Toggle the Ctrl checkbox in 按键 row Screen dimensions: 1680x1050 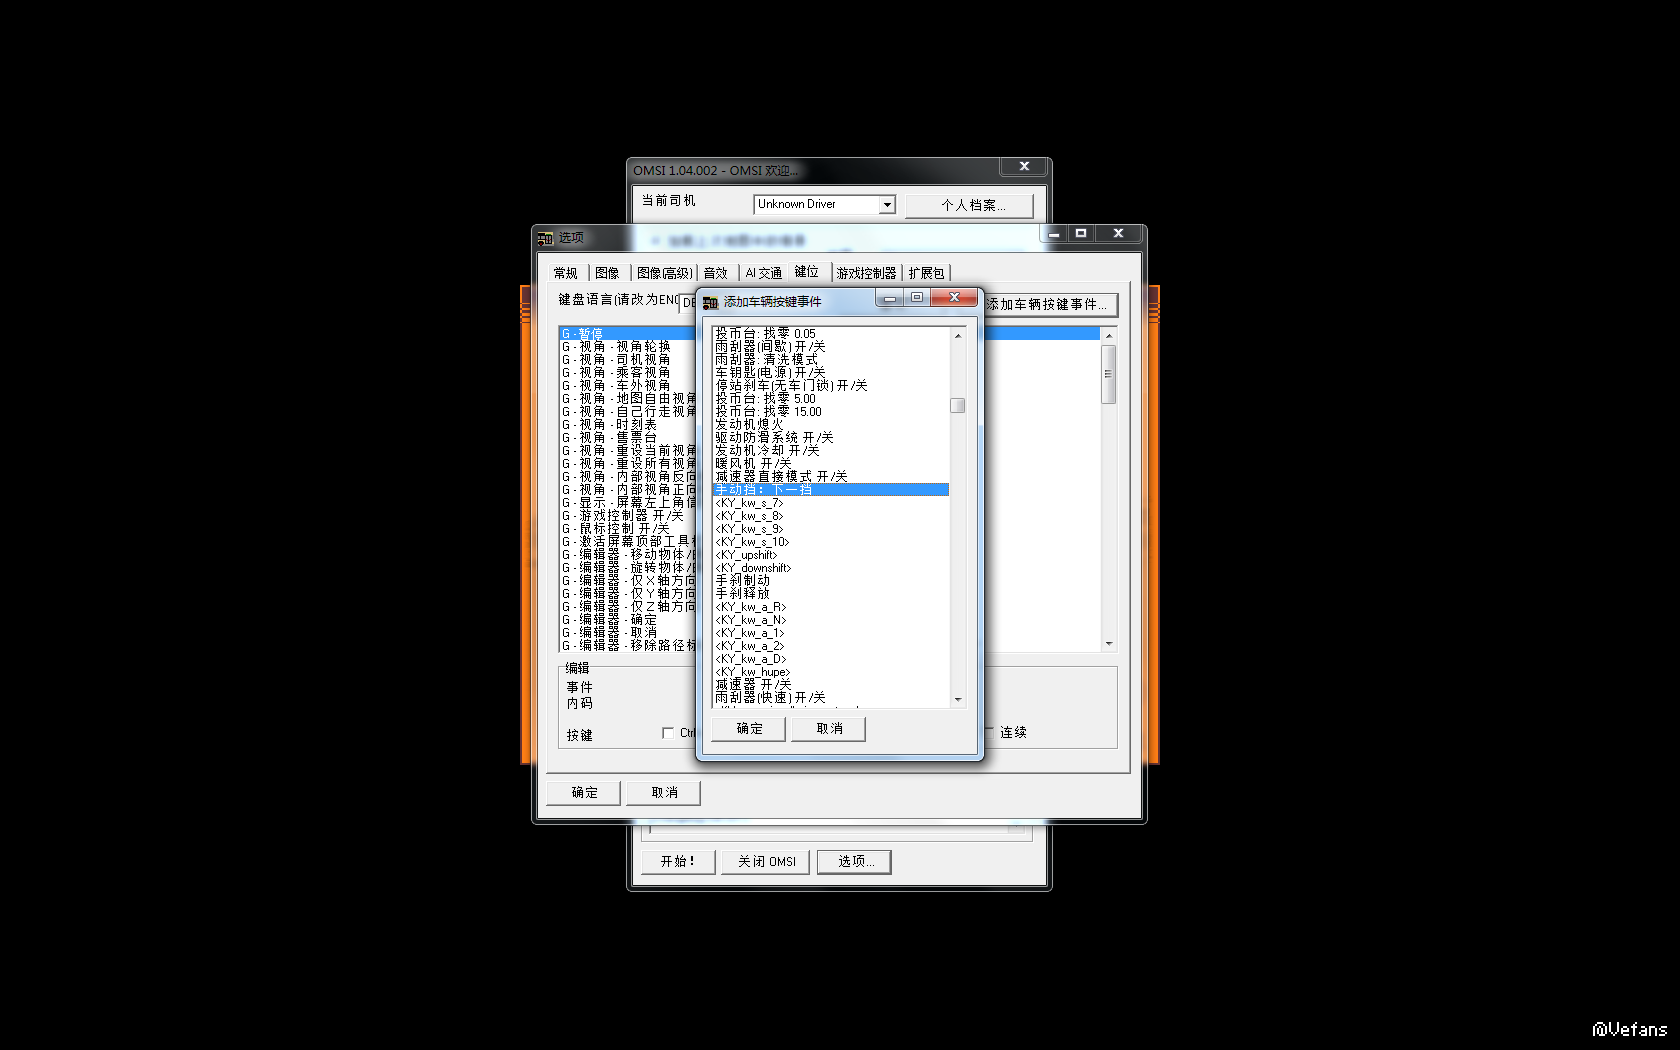click(668, 733)
